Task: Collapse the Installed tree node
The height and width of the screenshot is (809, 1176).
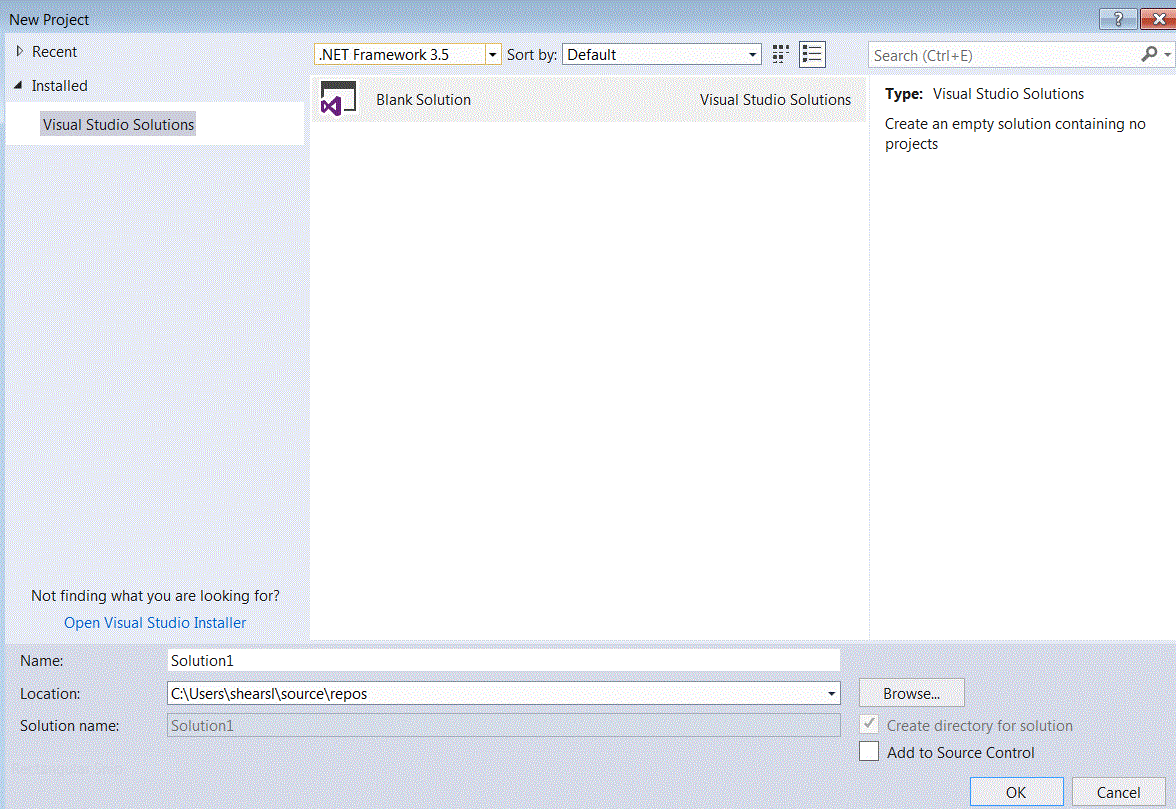Action: (x=18, y=85)
